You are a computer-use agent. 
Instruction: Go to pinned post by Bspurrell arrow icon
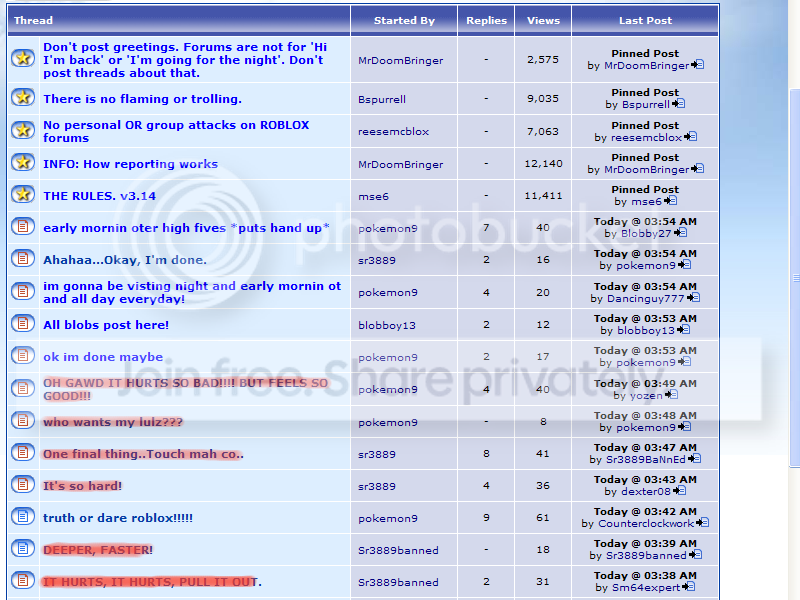(679, 104)
